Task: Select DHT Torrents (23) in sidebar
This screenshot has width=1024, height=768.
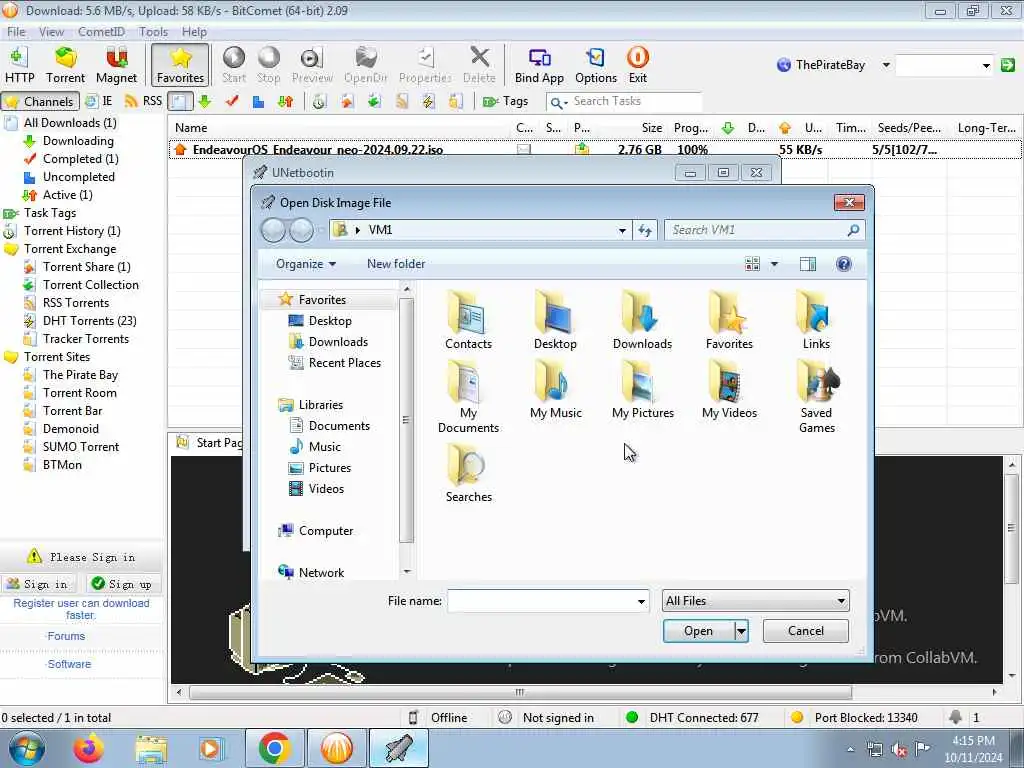Action: pyautogui.click(x=89, y=321)
